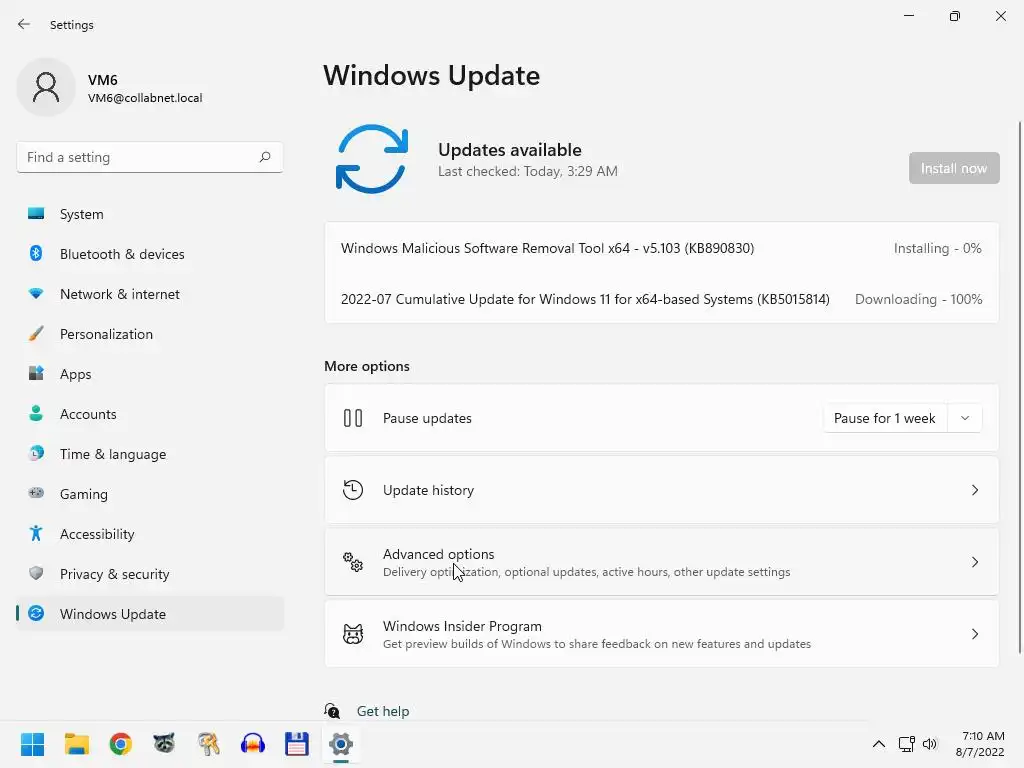Click the gears icon beside Advanced options
Screen dimensions: 1024x768
pos(353,562)
